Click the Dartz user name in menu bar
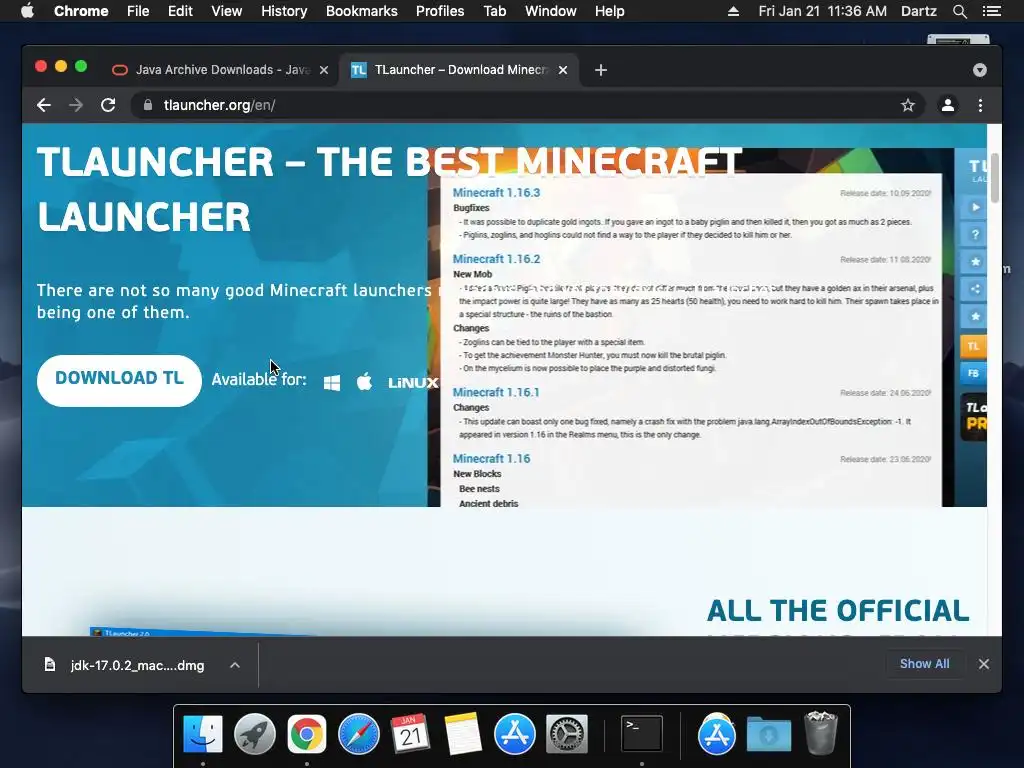 click(918, 11)
